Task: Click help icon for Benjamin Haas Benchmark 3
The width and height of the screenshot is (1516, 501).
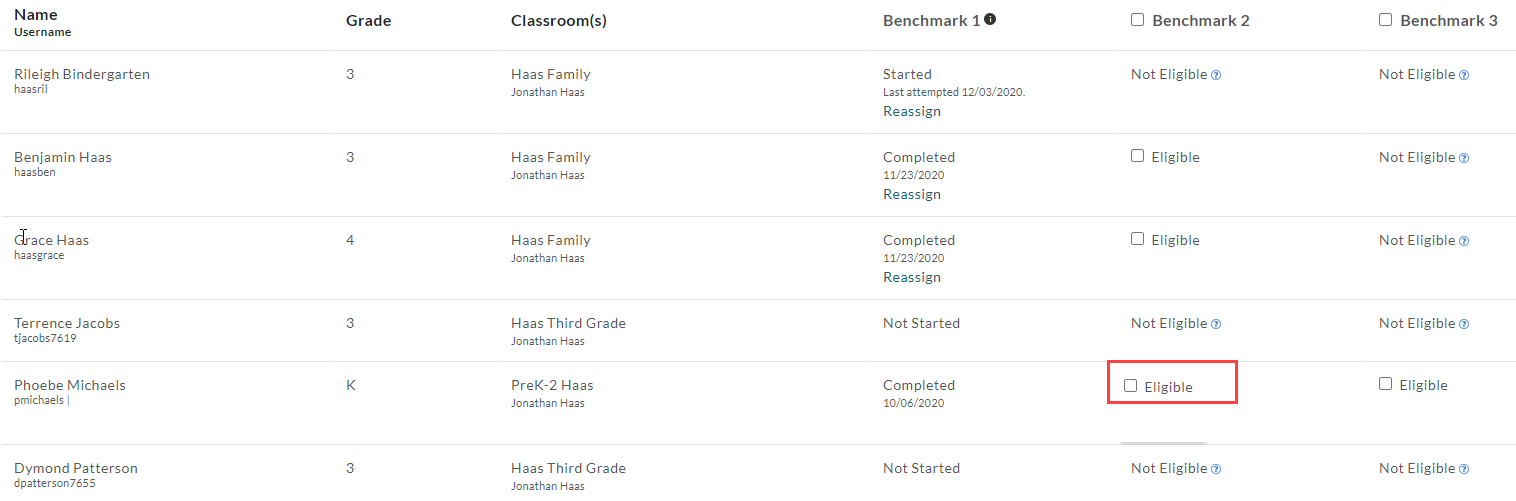Action: click(x=1464, y=158)
